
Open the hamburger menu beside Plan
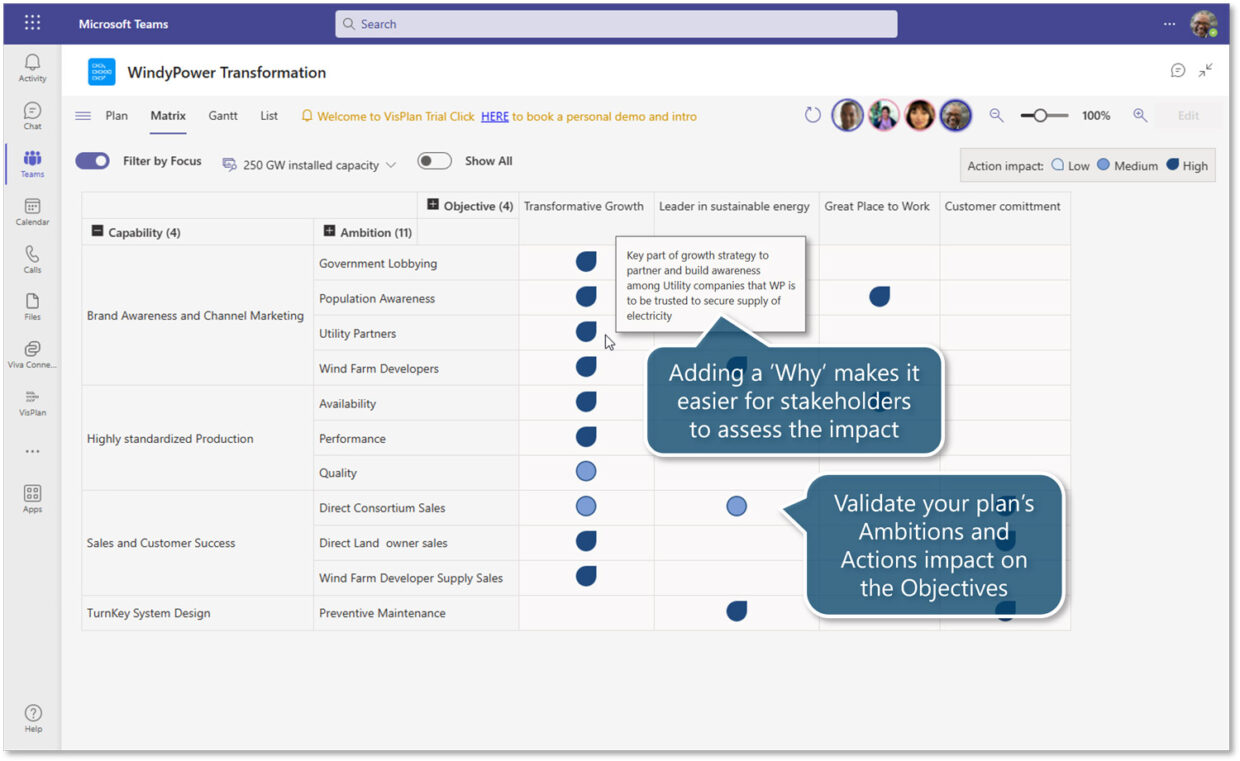point(82,115)
